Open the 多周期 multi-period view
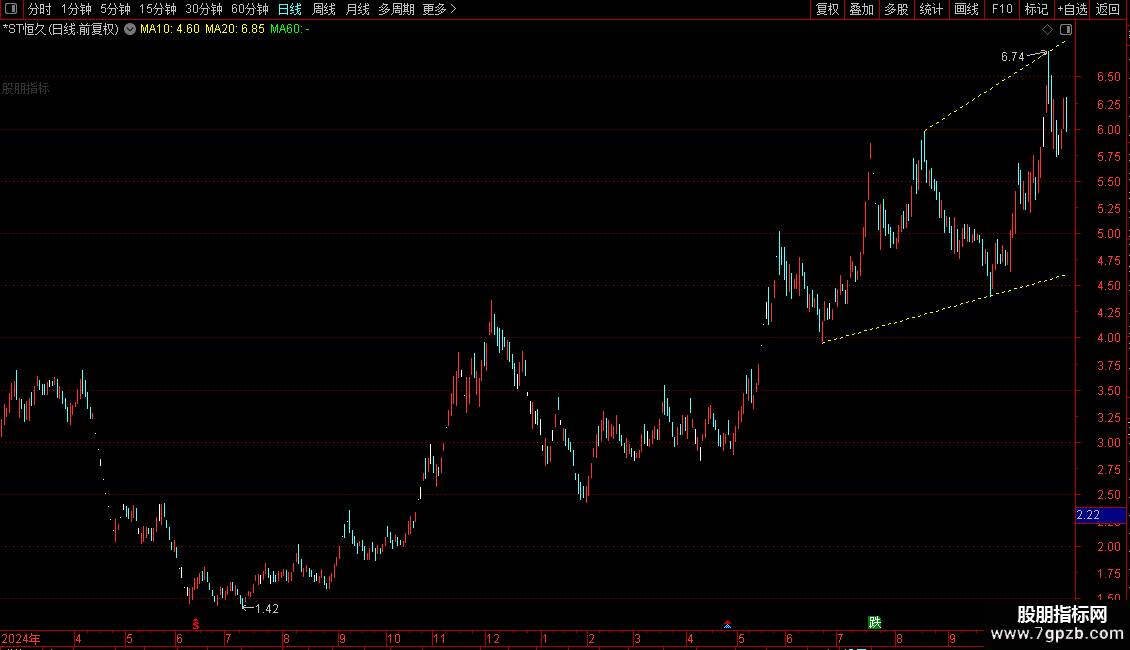 (x=396, y=9)
